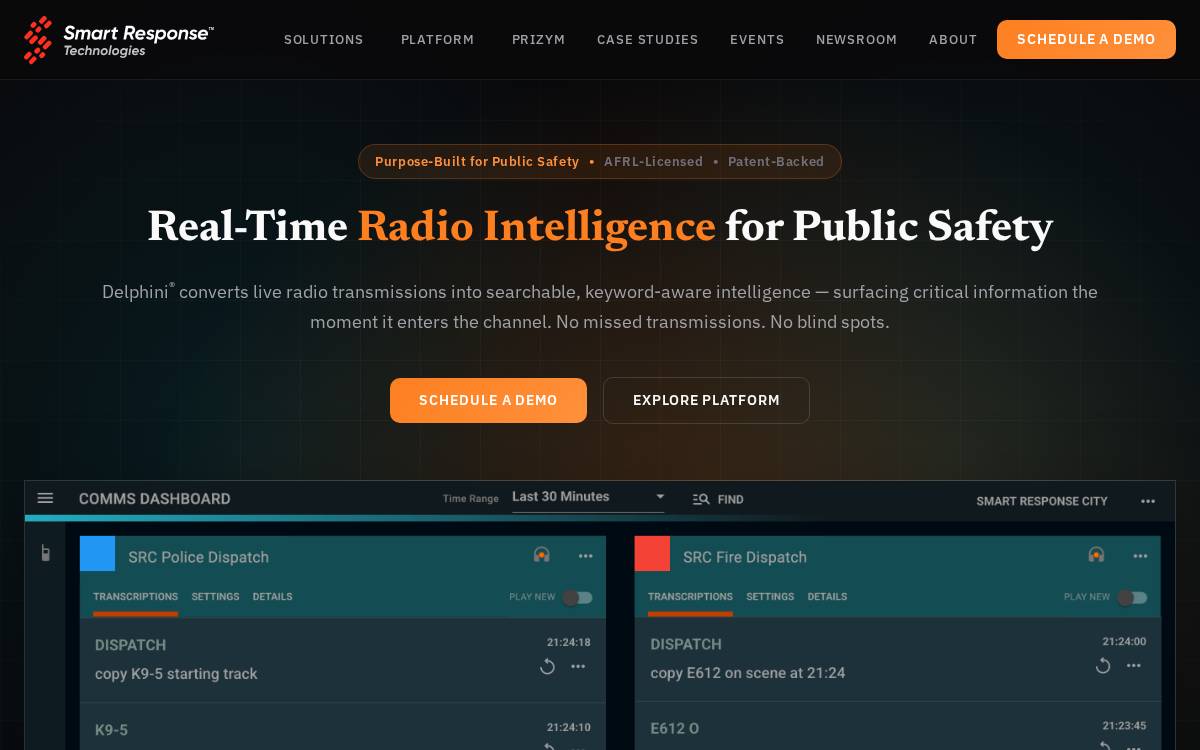1200x750 pixels.
Task: Select Transcriptions tab in Police Dispatch
Action: click(136, 597)
